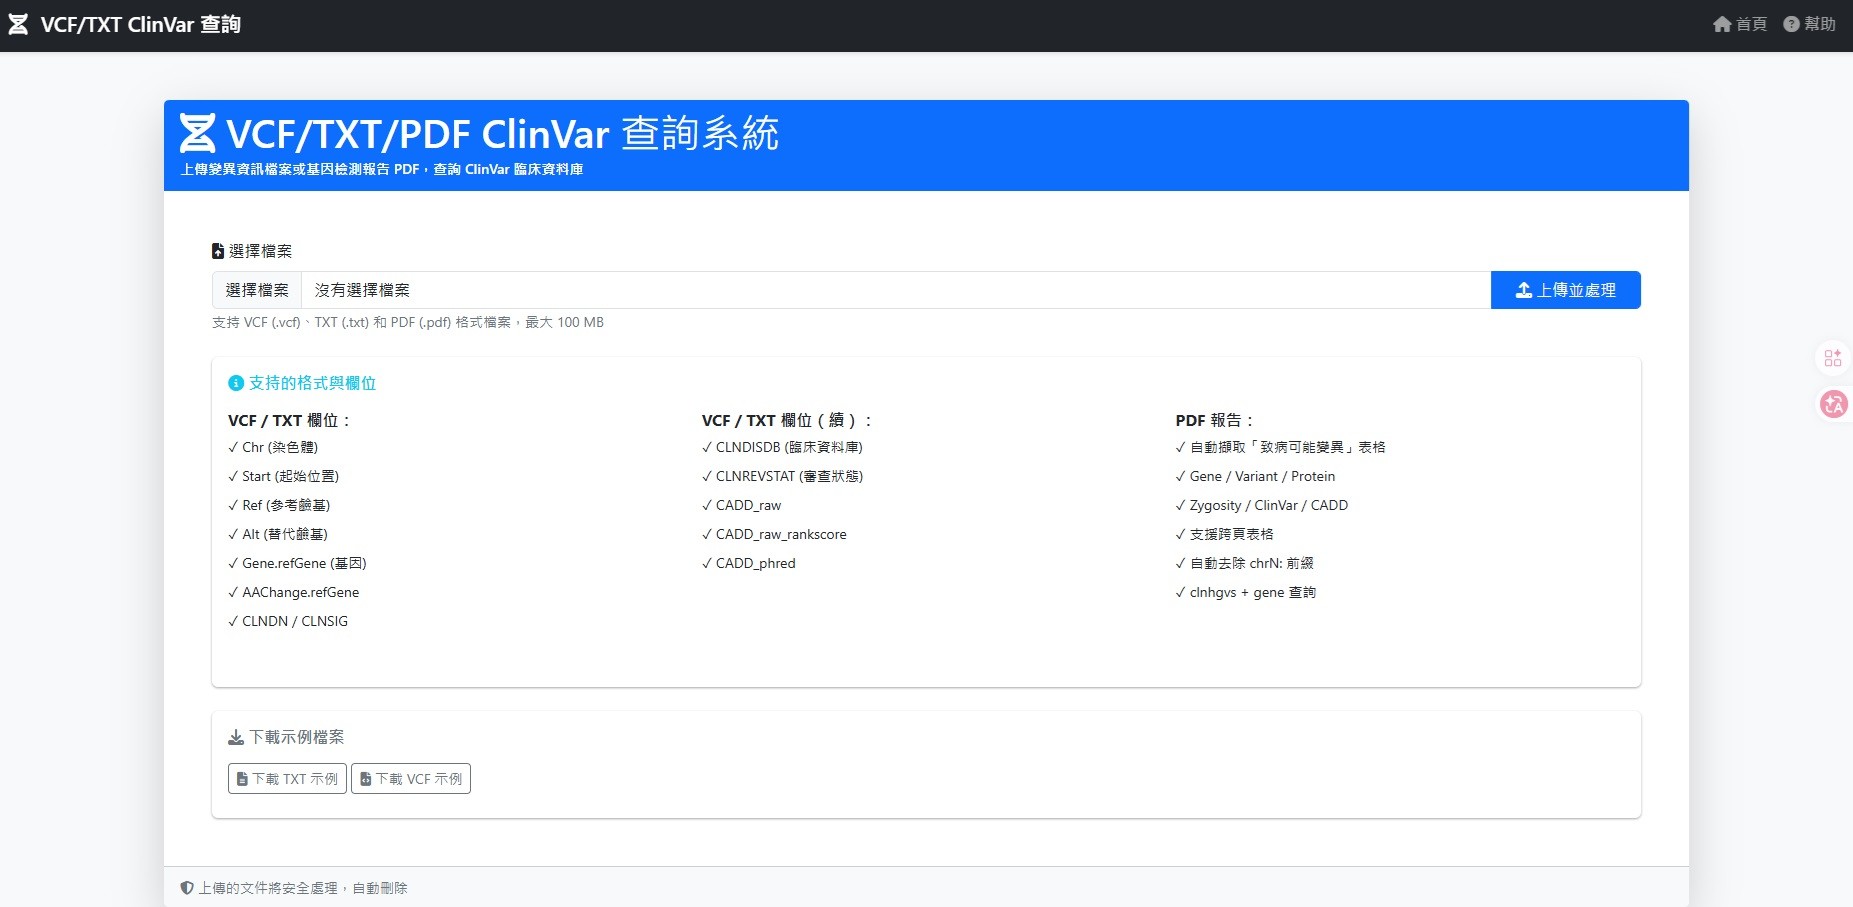This screenshot has width=1853, height=907.
Task: Select the text Zygosity / ClinVar / CADD
Action: pos(1269,505)
